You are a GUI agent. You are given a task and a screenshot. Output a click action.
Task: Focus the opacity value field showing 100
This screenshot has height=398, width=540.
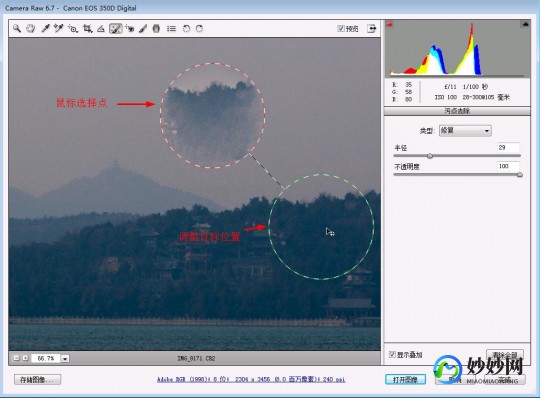508,166
